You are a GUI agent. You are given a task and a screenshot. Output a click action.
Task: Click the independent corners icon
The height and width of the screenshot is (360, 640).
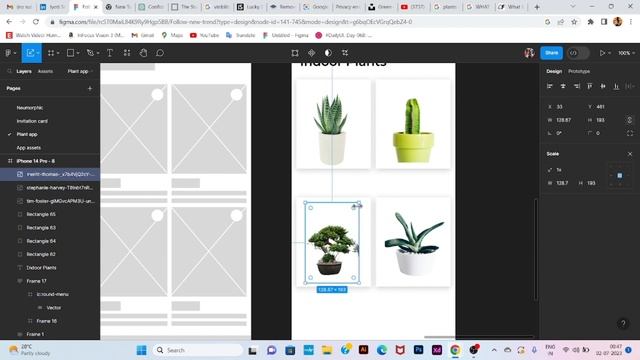pos(630,133)
